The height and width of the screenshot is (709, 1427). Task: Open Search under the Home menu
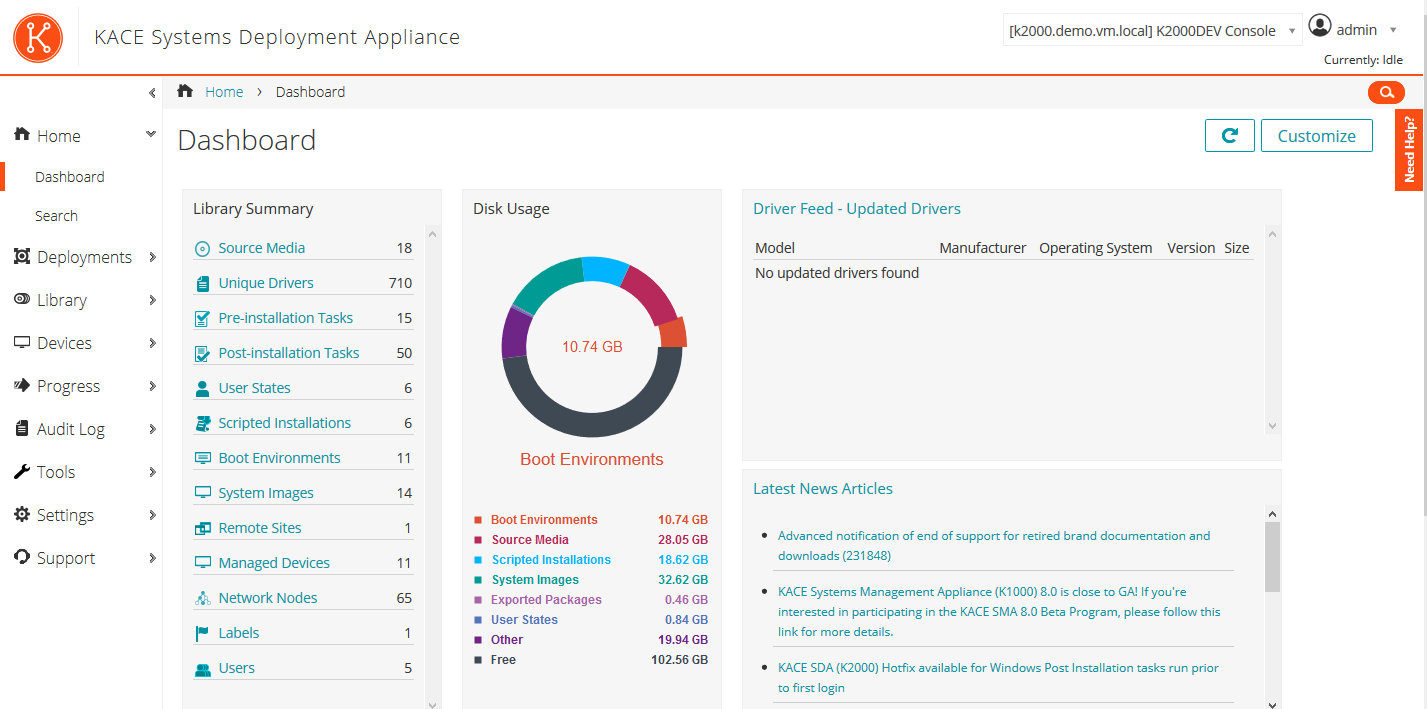pos(56,216)
